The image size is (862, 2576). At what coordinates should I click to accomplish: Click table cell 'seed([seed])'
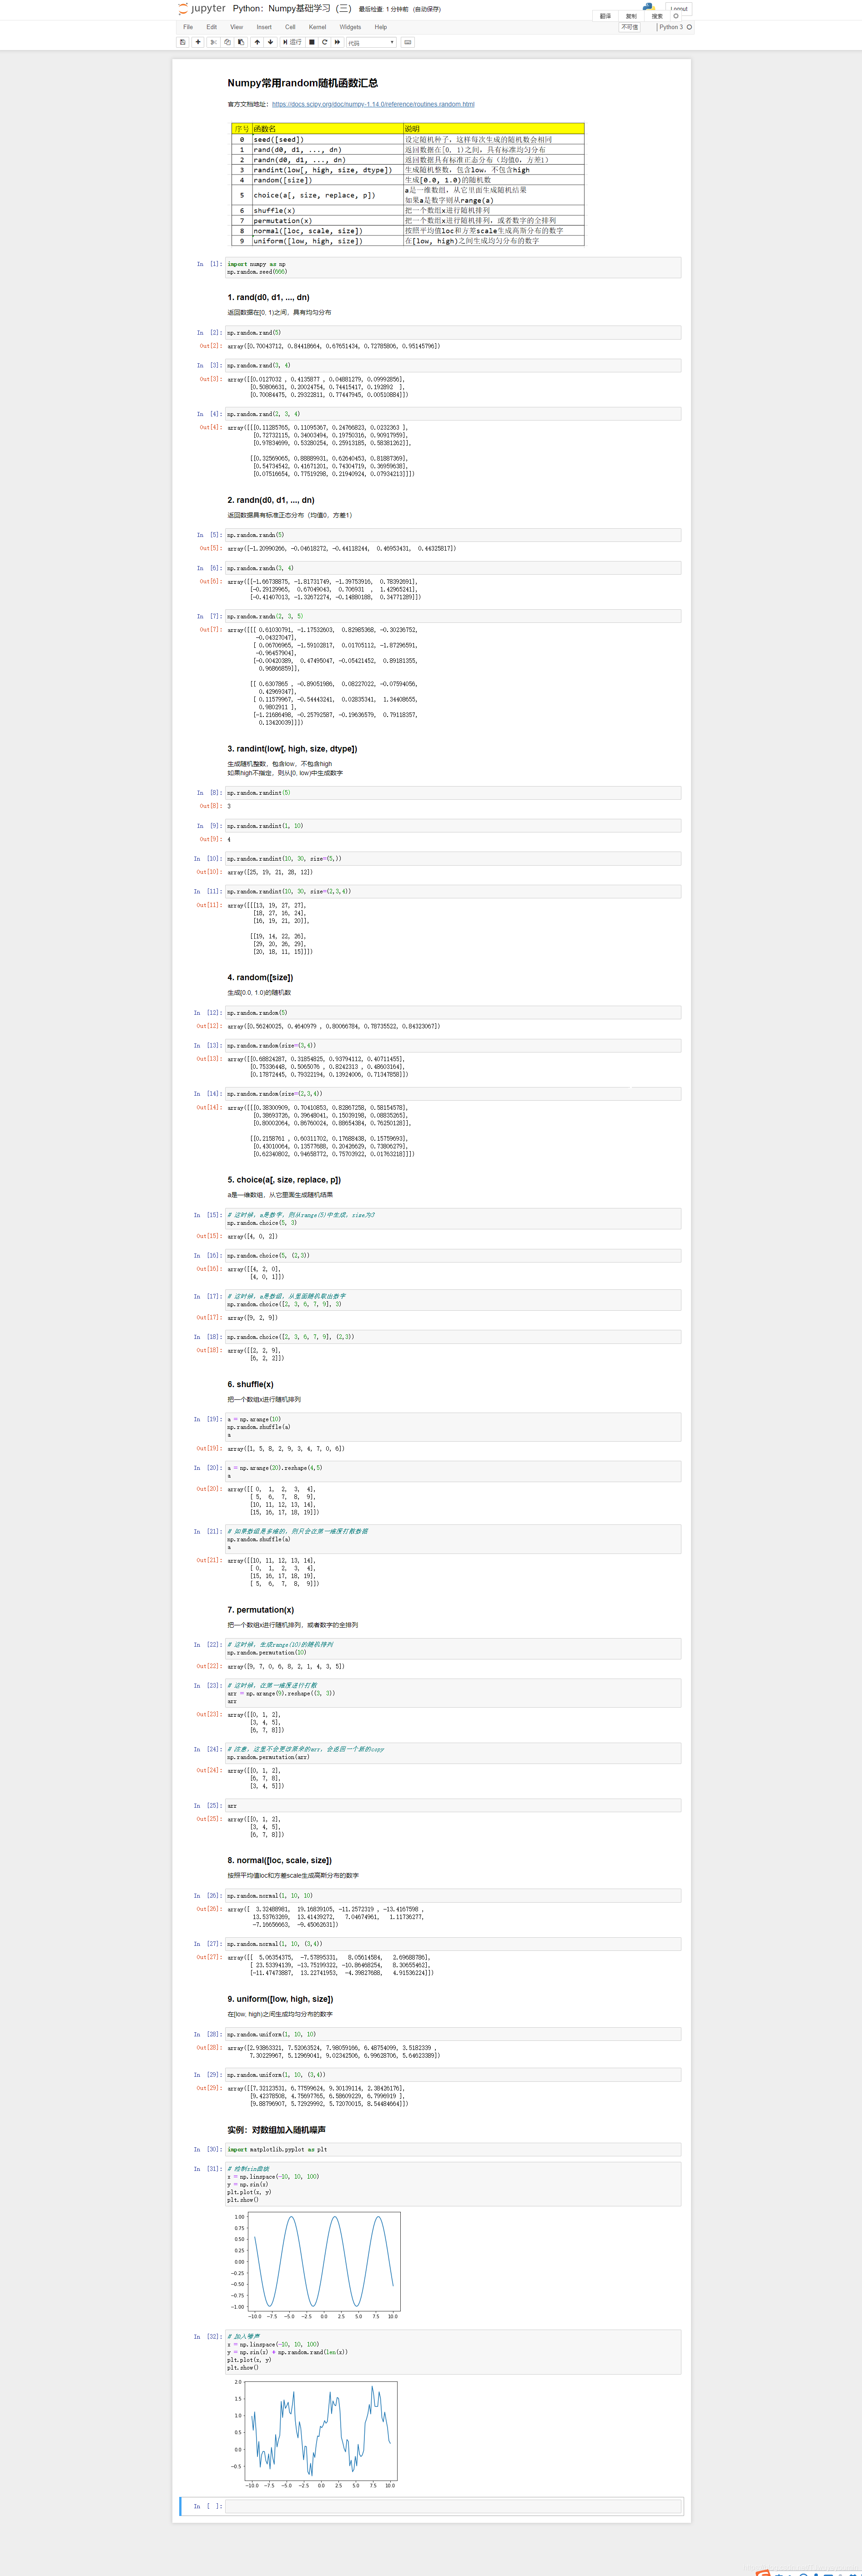[327, 140]
